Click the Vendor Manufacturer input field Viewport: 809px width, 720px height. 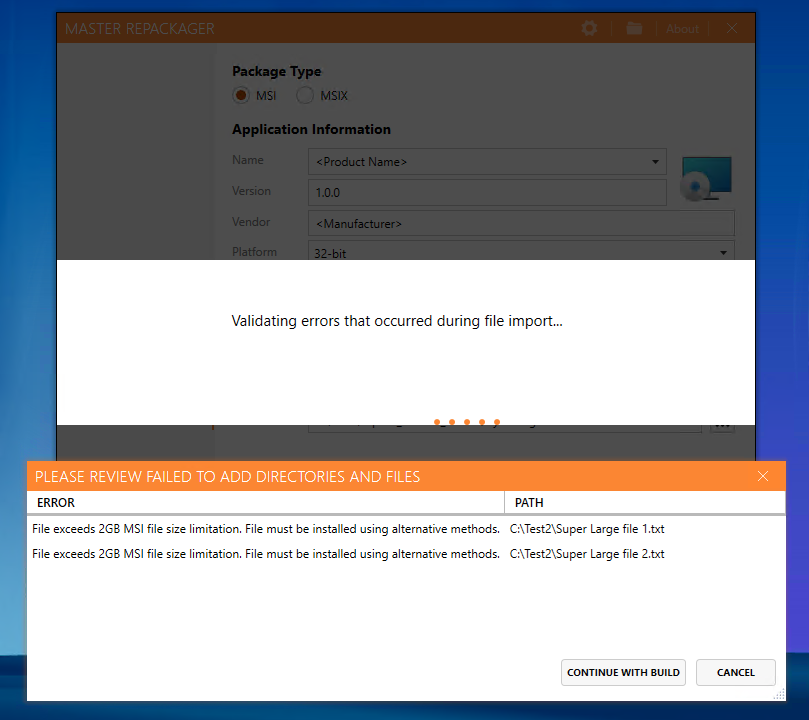[x=521, y=223]
